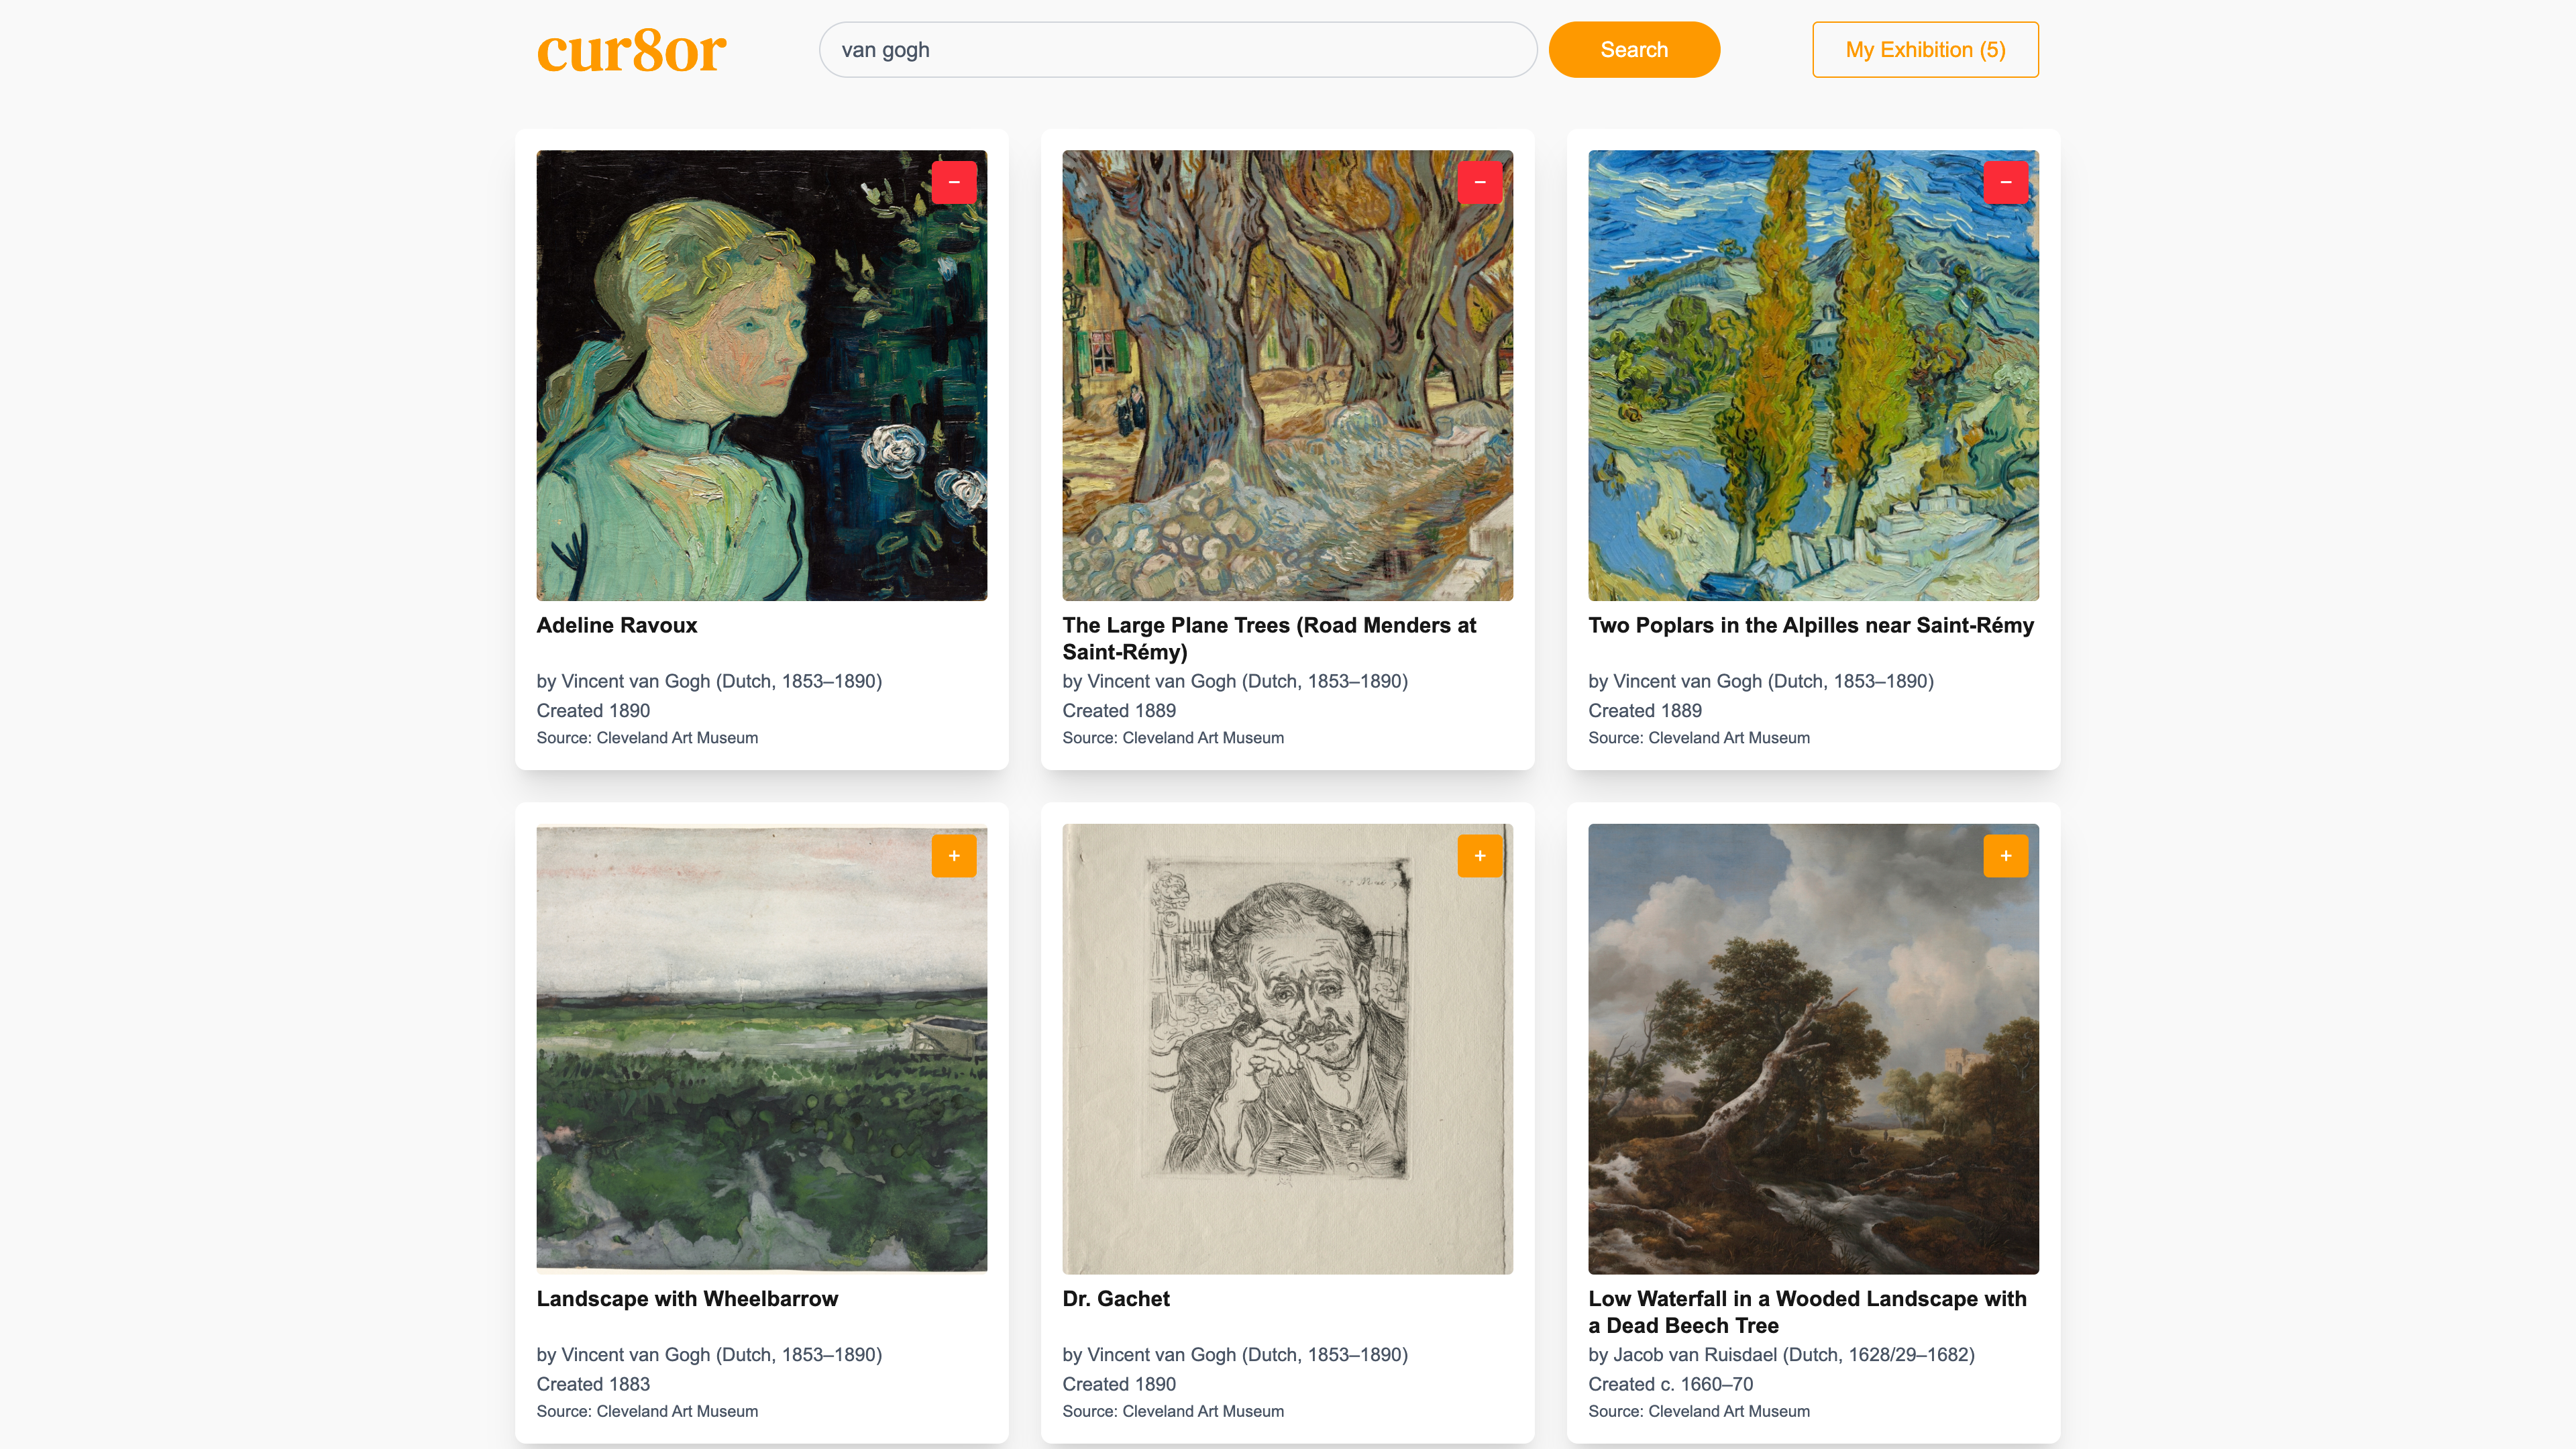This screenshot has height=1449, width=2576.
Task: Open the Landscape with Wheelbarrow image
Action: coord(762,1049)
